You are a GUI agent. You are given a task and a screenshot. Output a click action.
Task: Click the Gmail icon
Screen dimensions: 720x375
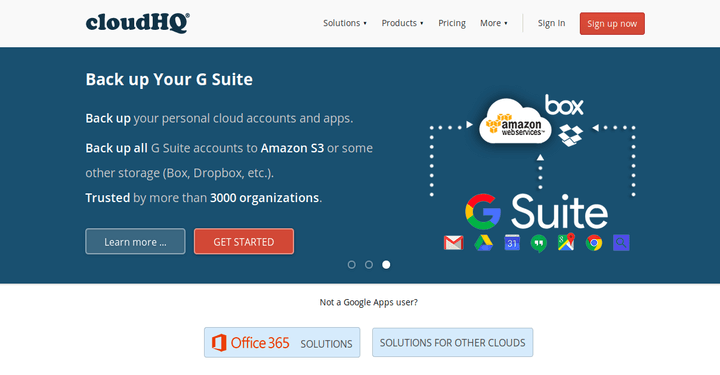tap(454, 242)
